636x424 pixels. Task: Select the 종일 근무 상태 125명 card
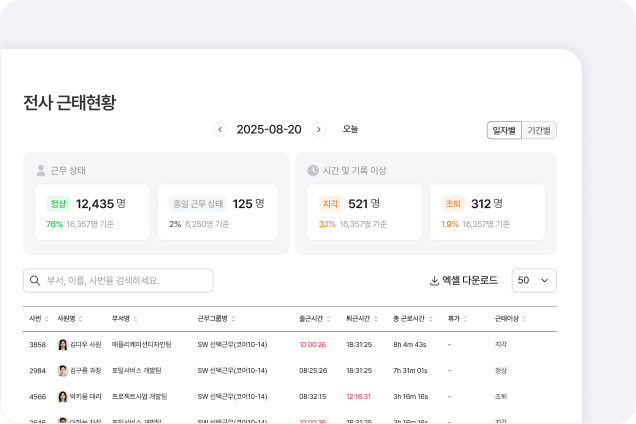[x=218, y=212]
